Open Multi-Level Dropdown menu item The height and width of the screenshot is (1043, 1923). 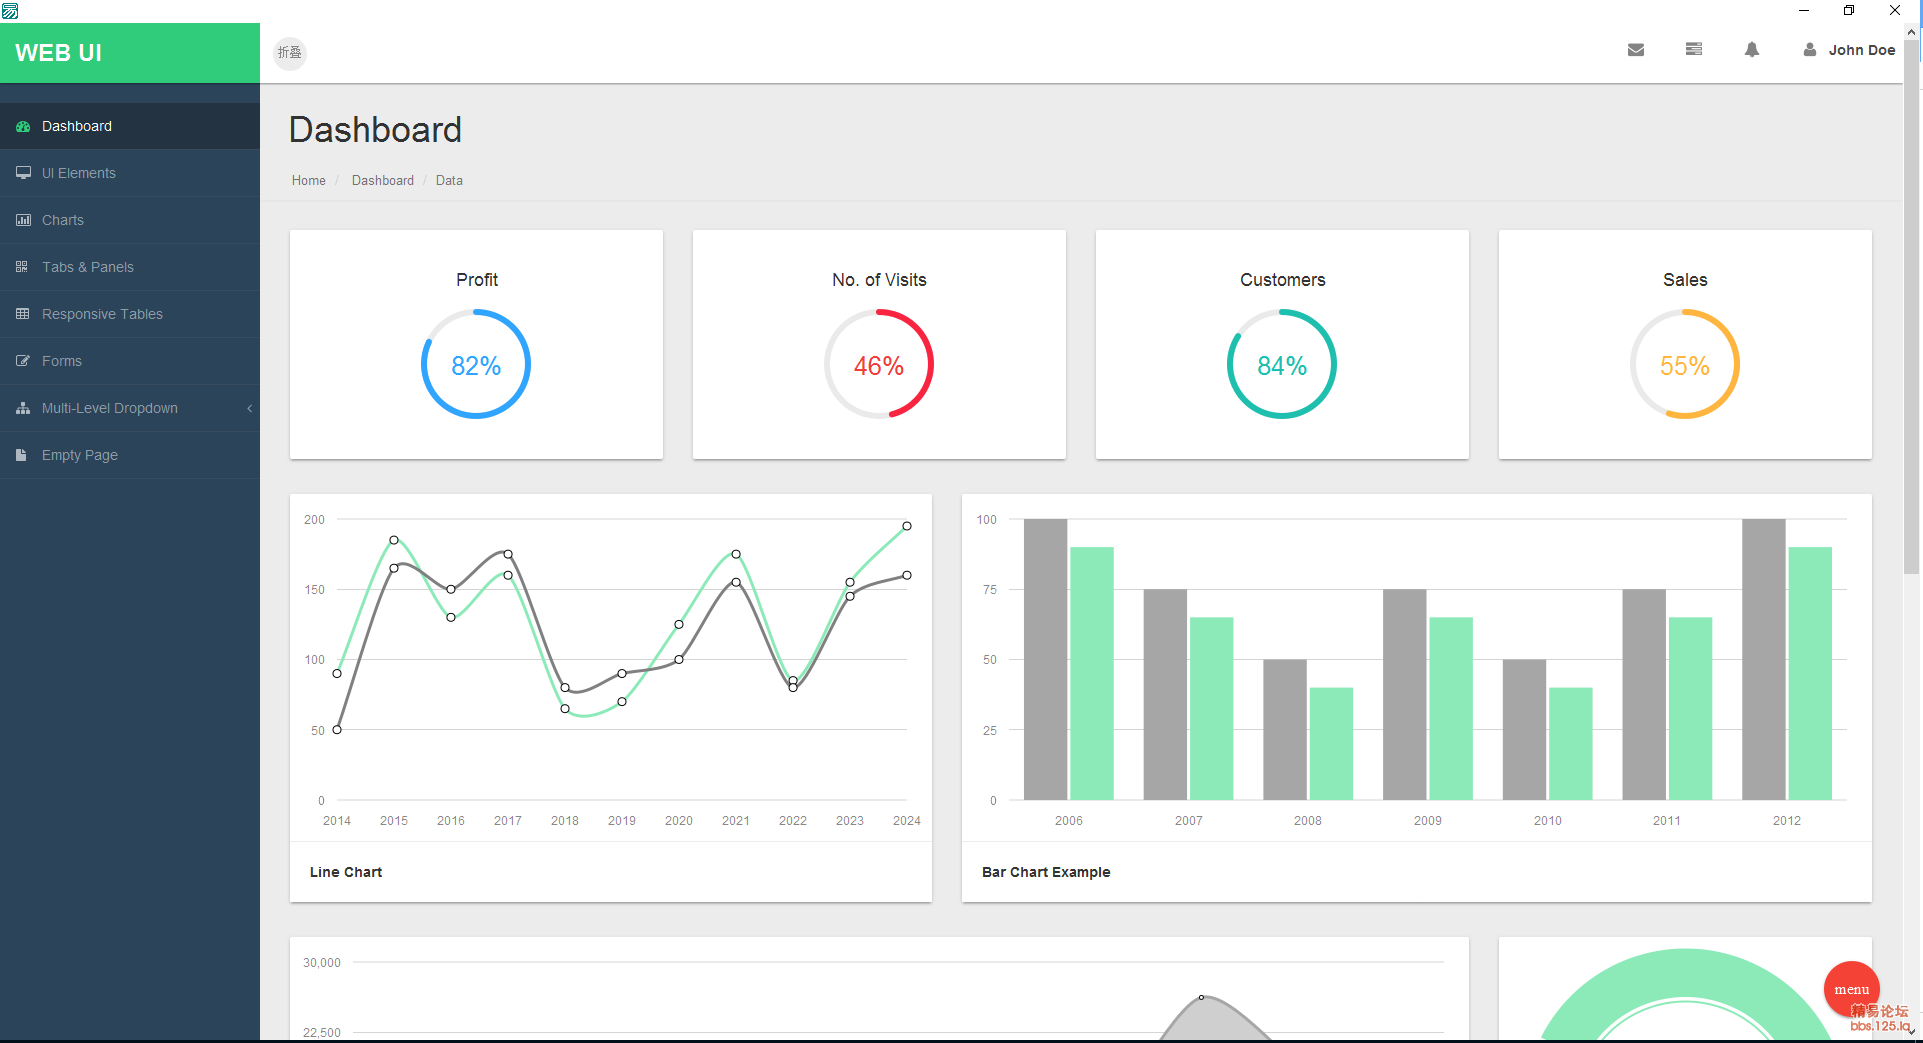pos(130,408)
